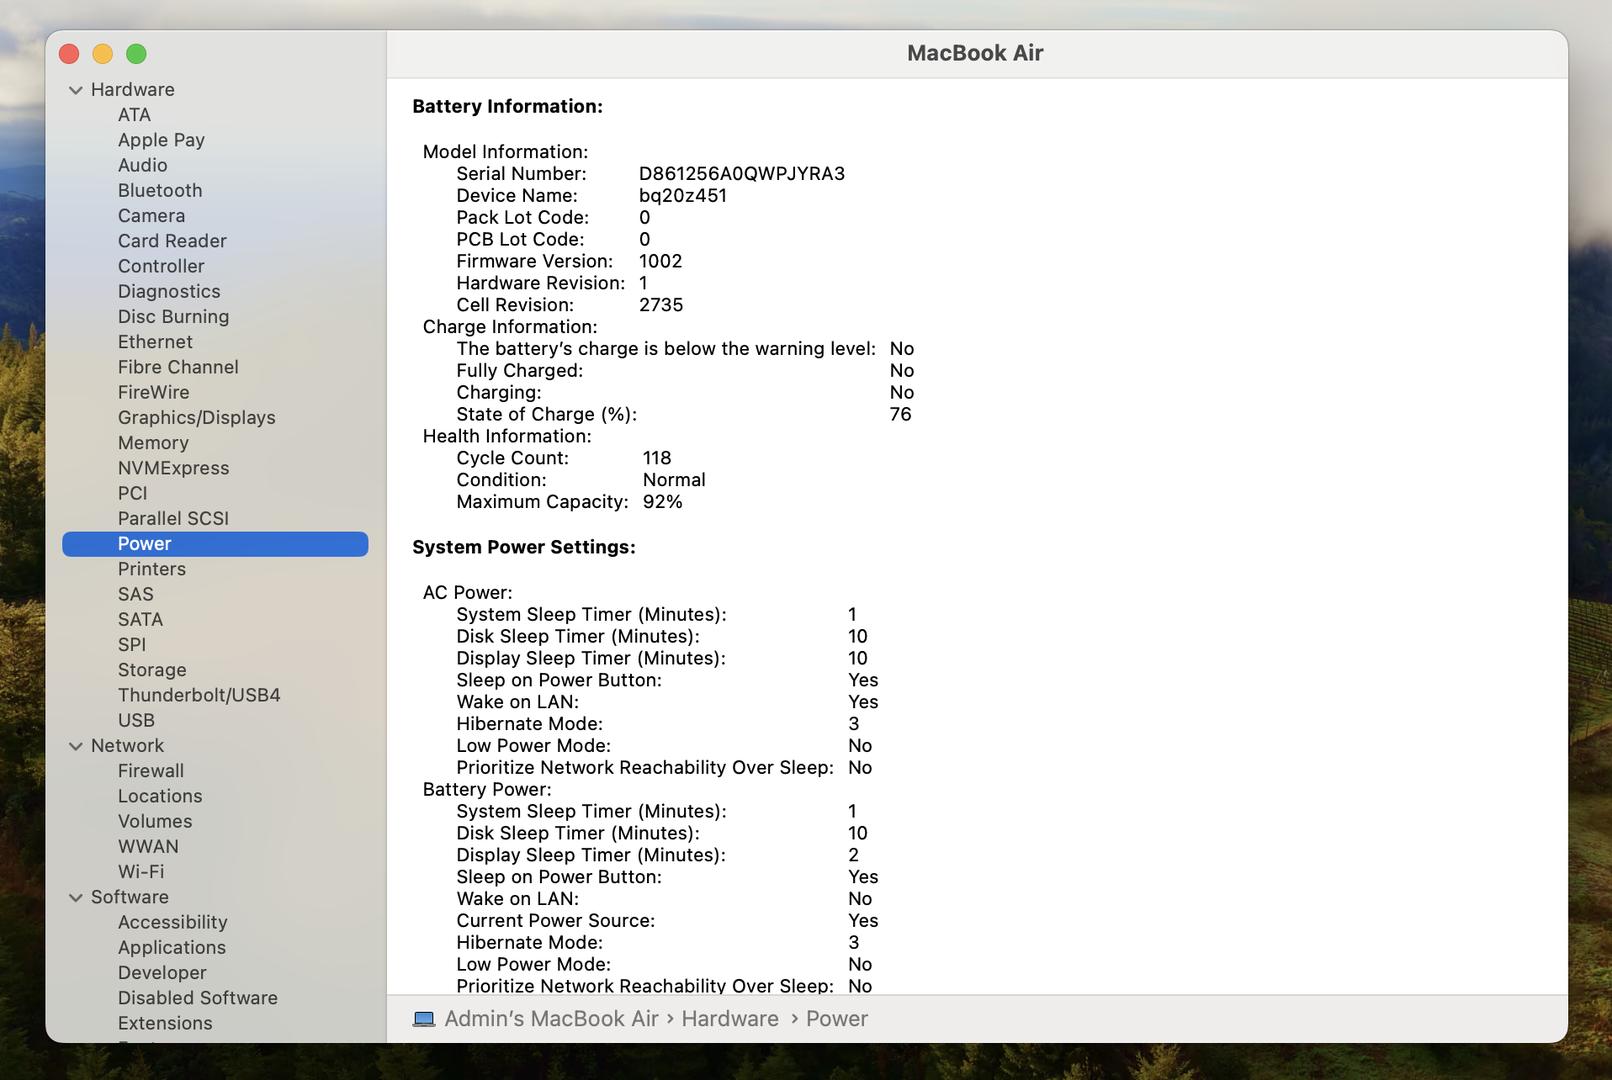Viewport: 1612px width, 1080px height.
Task: Click the Hardware section header label
Action: (132, 90)
